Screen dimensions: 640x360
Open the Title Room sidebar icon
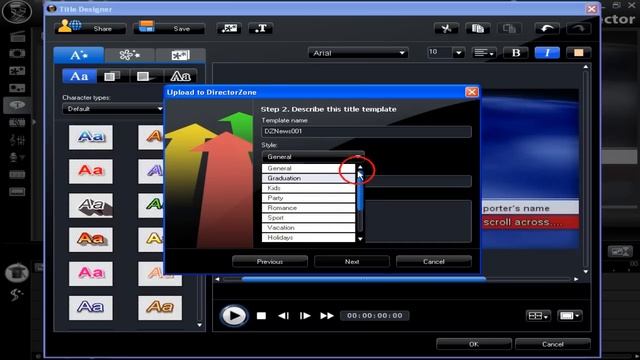(x=17, y=105)
